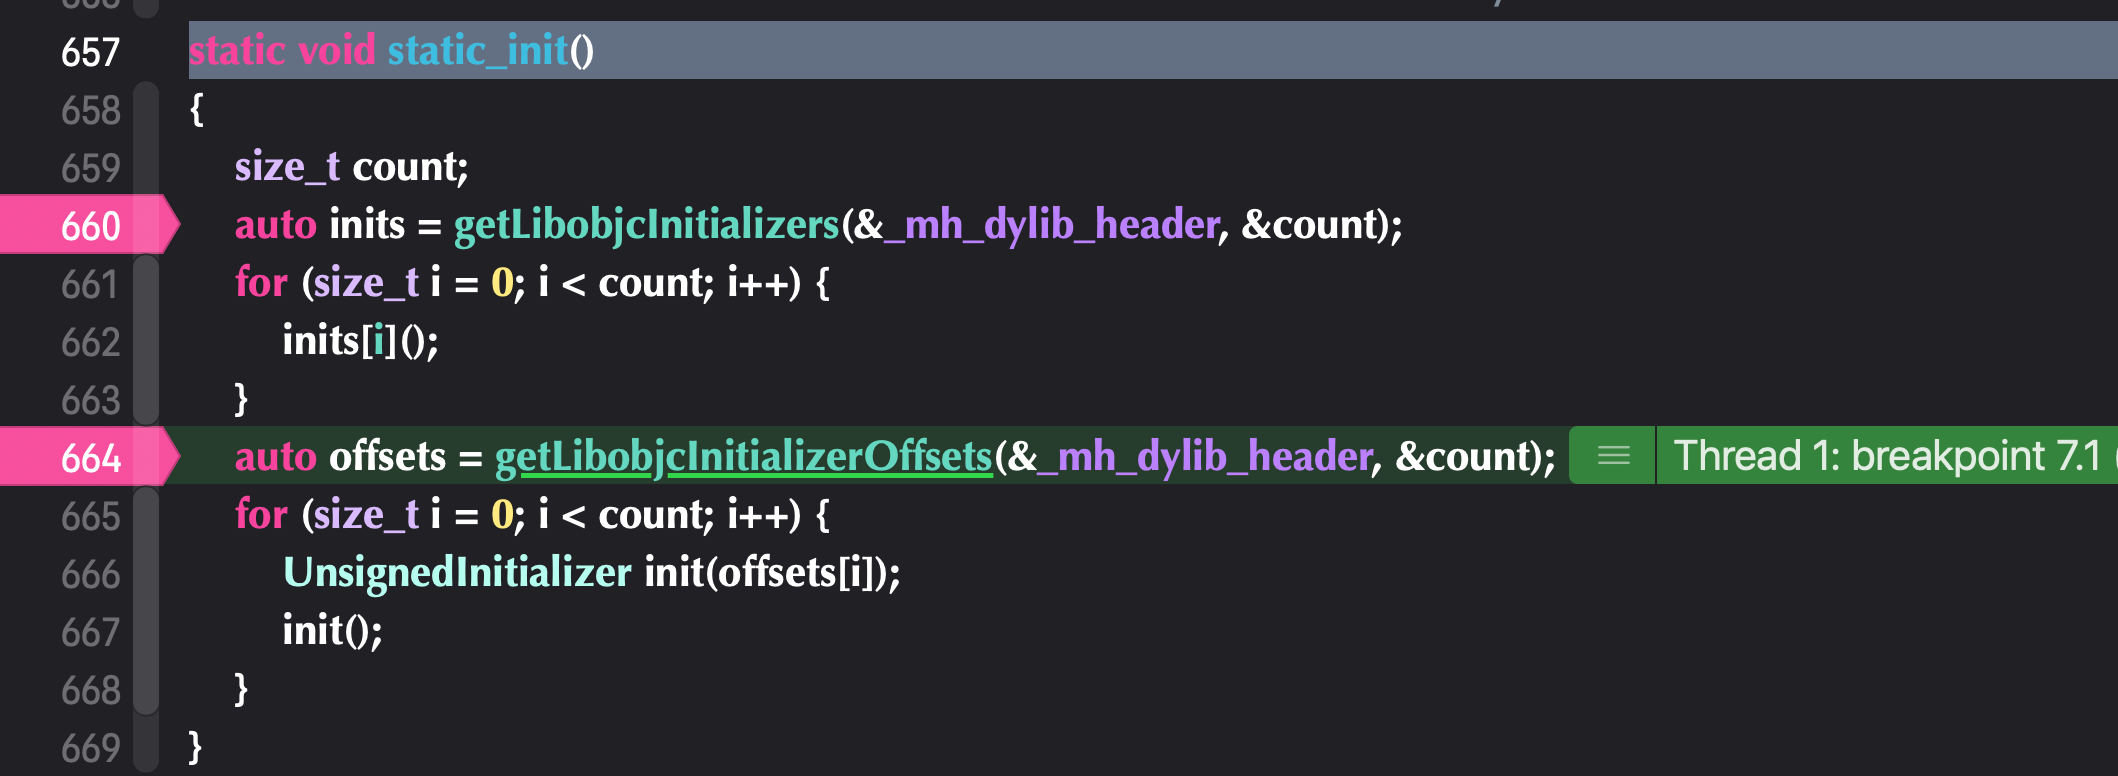Click line number 659 in the gutter
Screen dimensions: 2118x776
click(90, 168)
